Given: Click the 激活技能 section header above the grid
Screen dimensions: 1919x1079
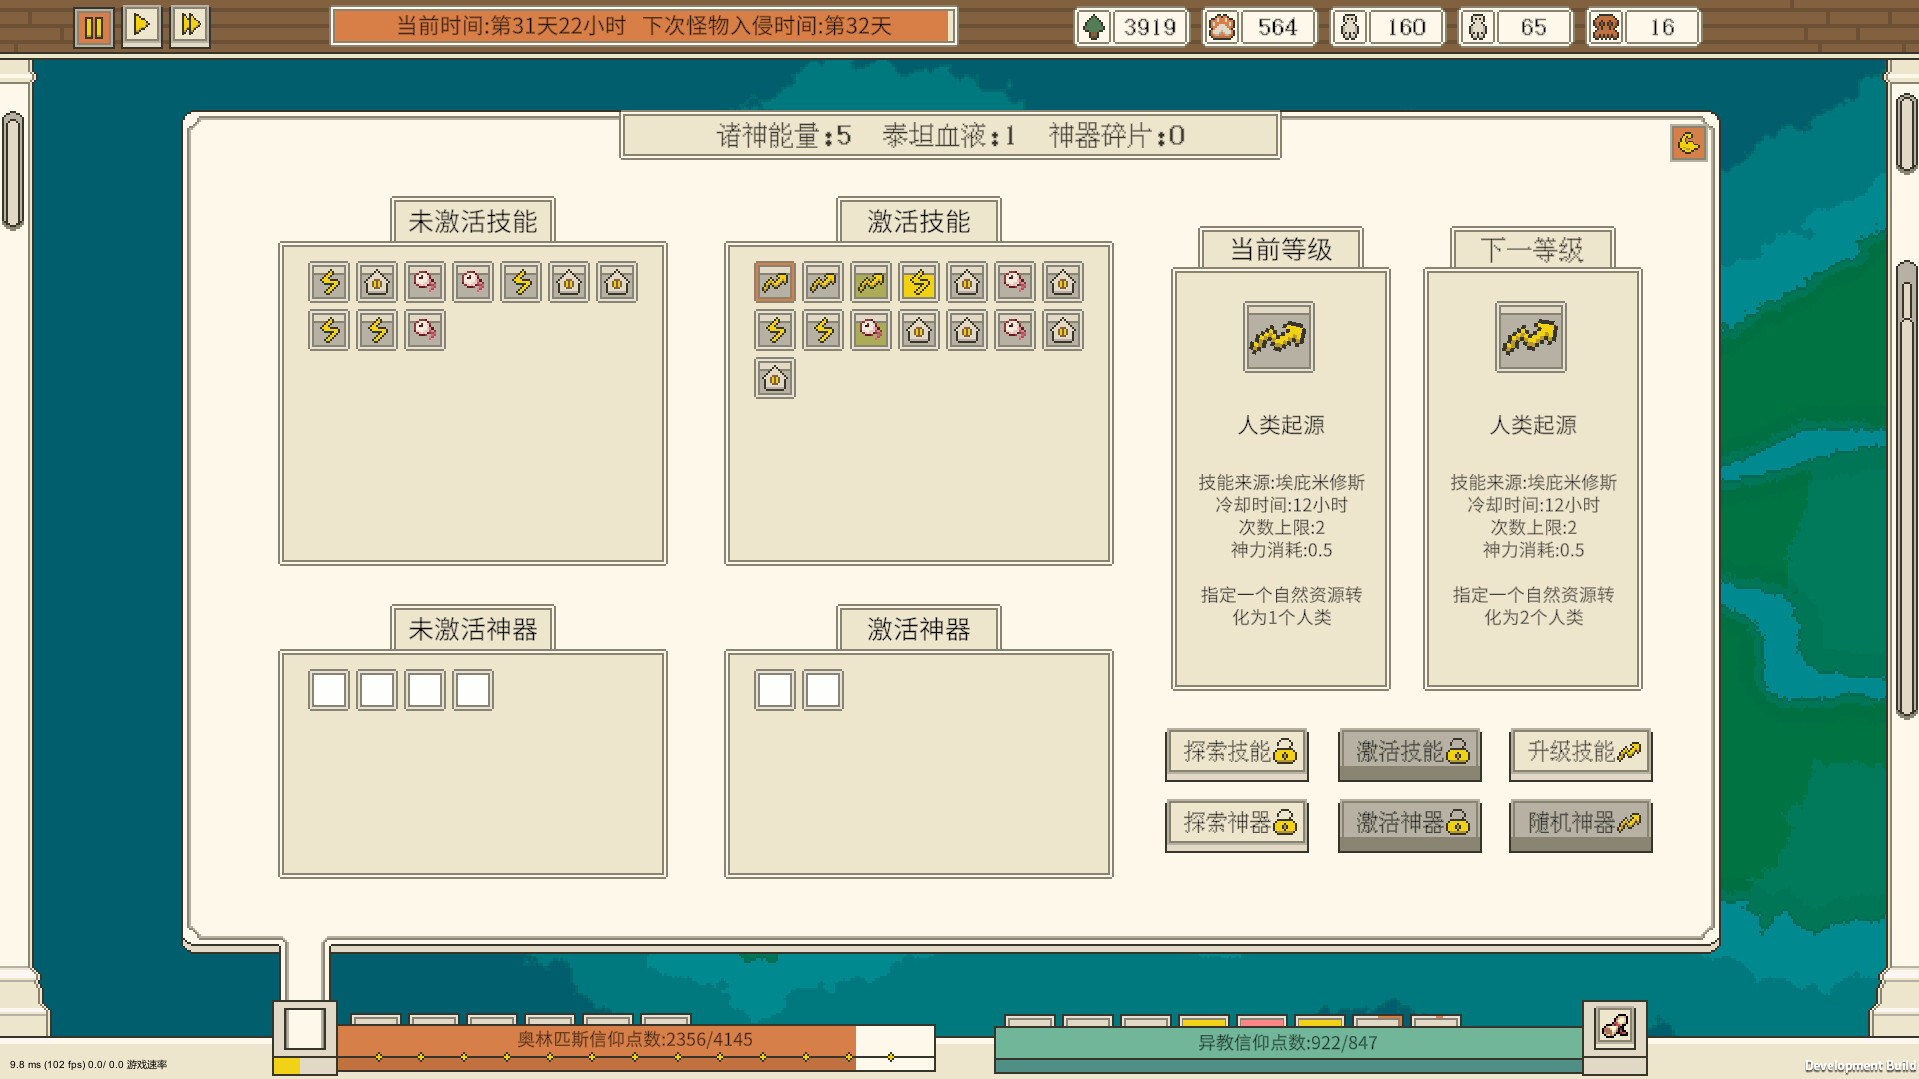Looking at the screenshot, I should (x=919, y=221).
